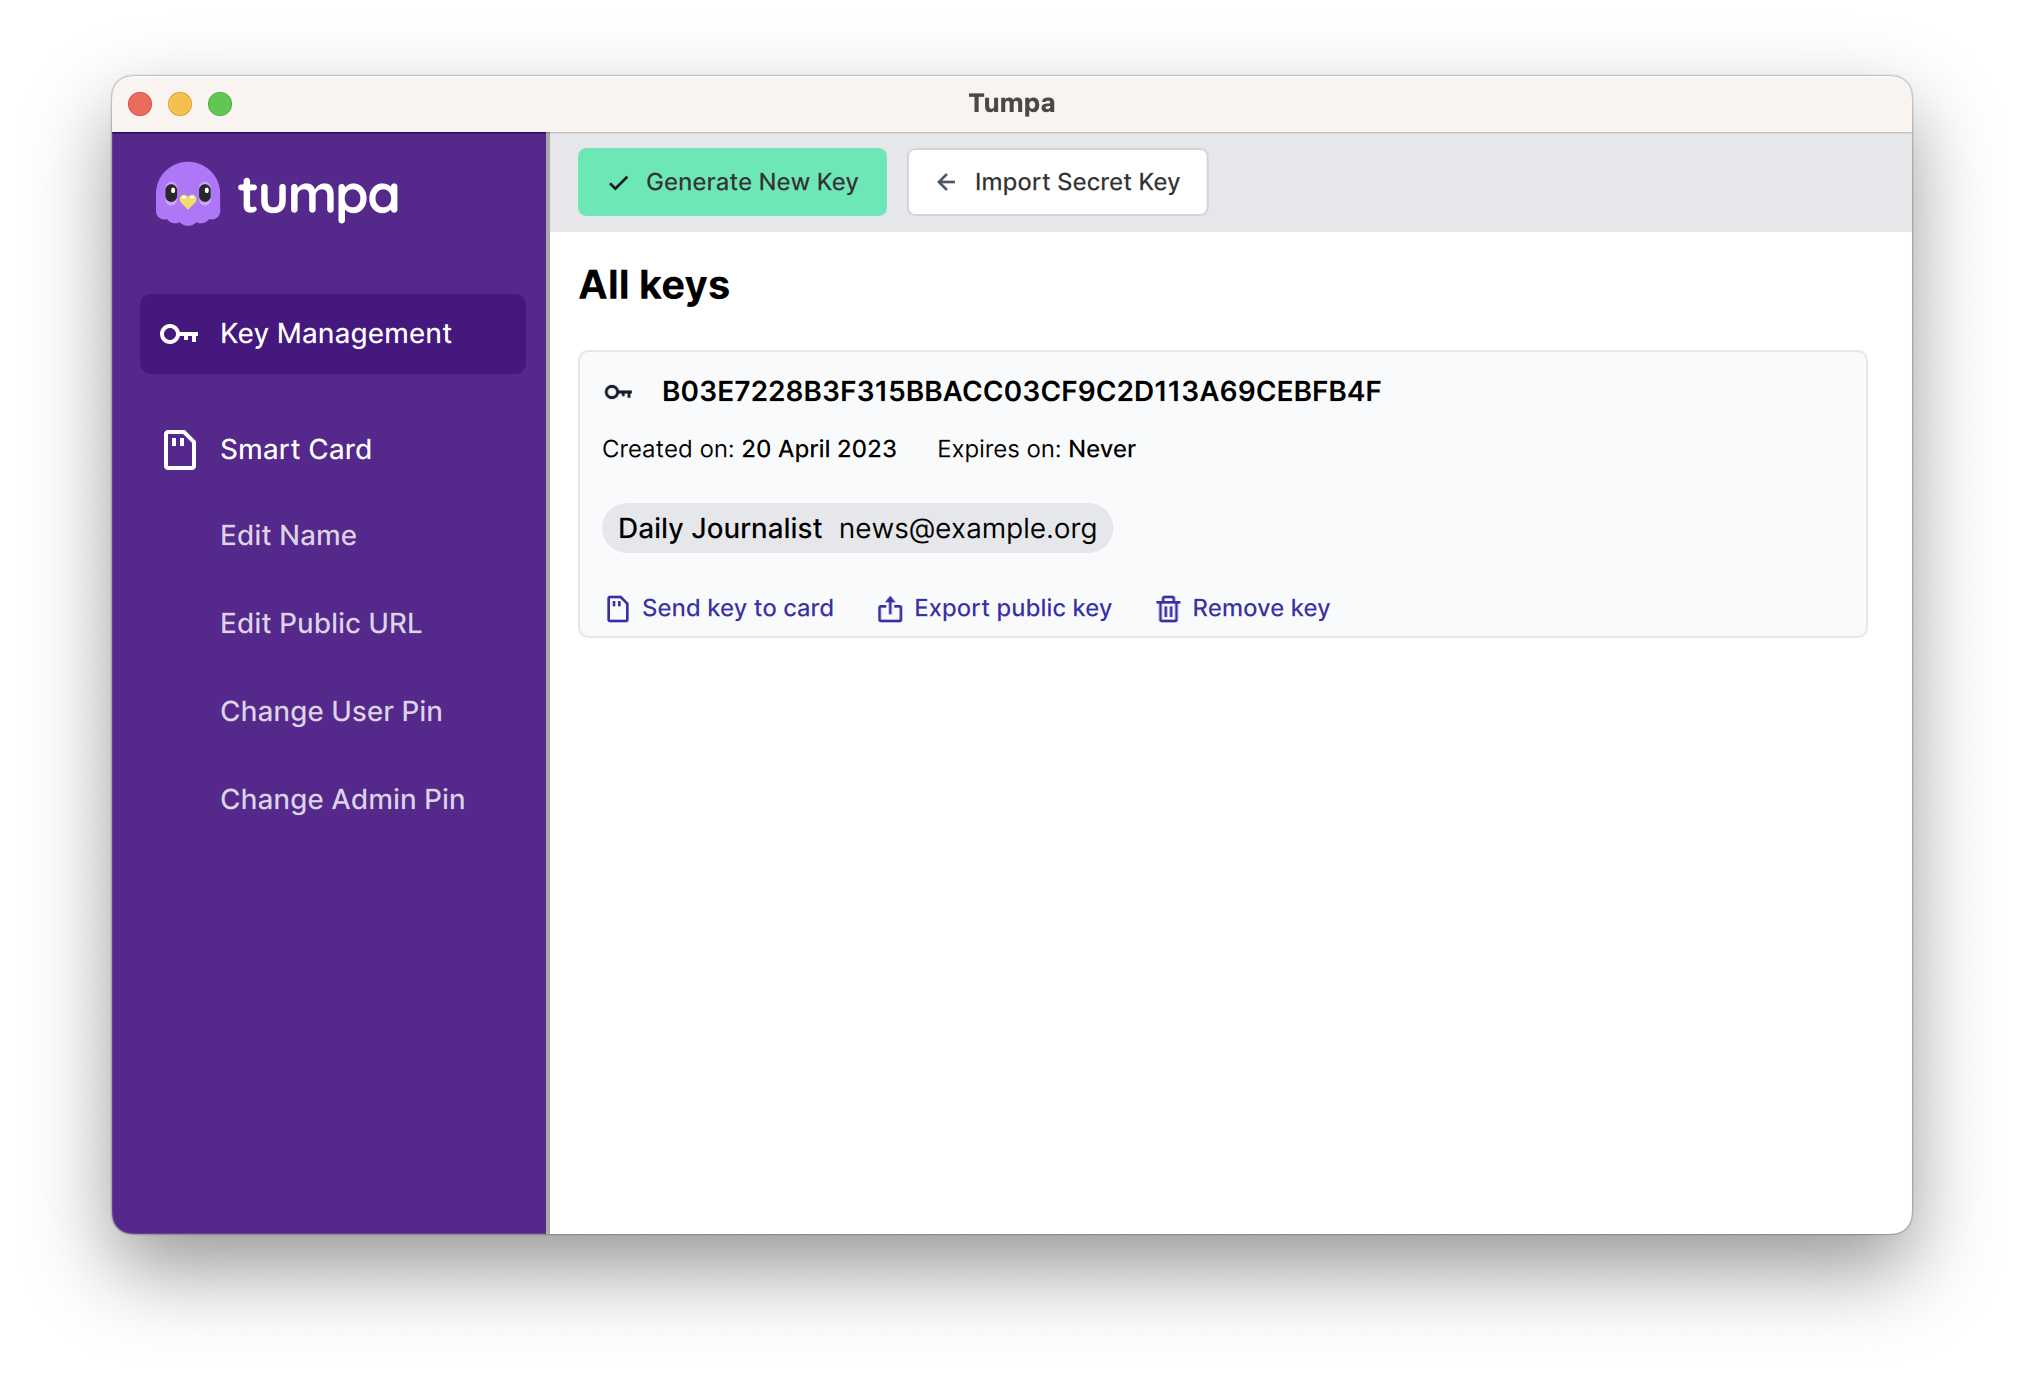Click the Edit Public URL option

[x=320, y=623]
